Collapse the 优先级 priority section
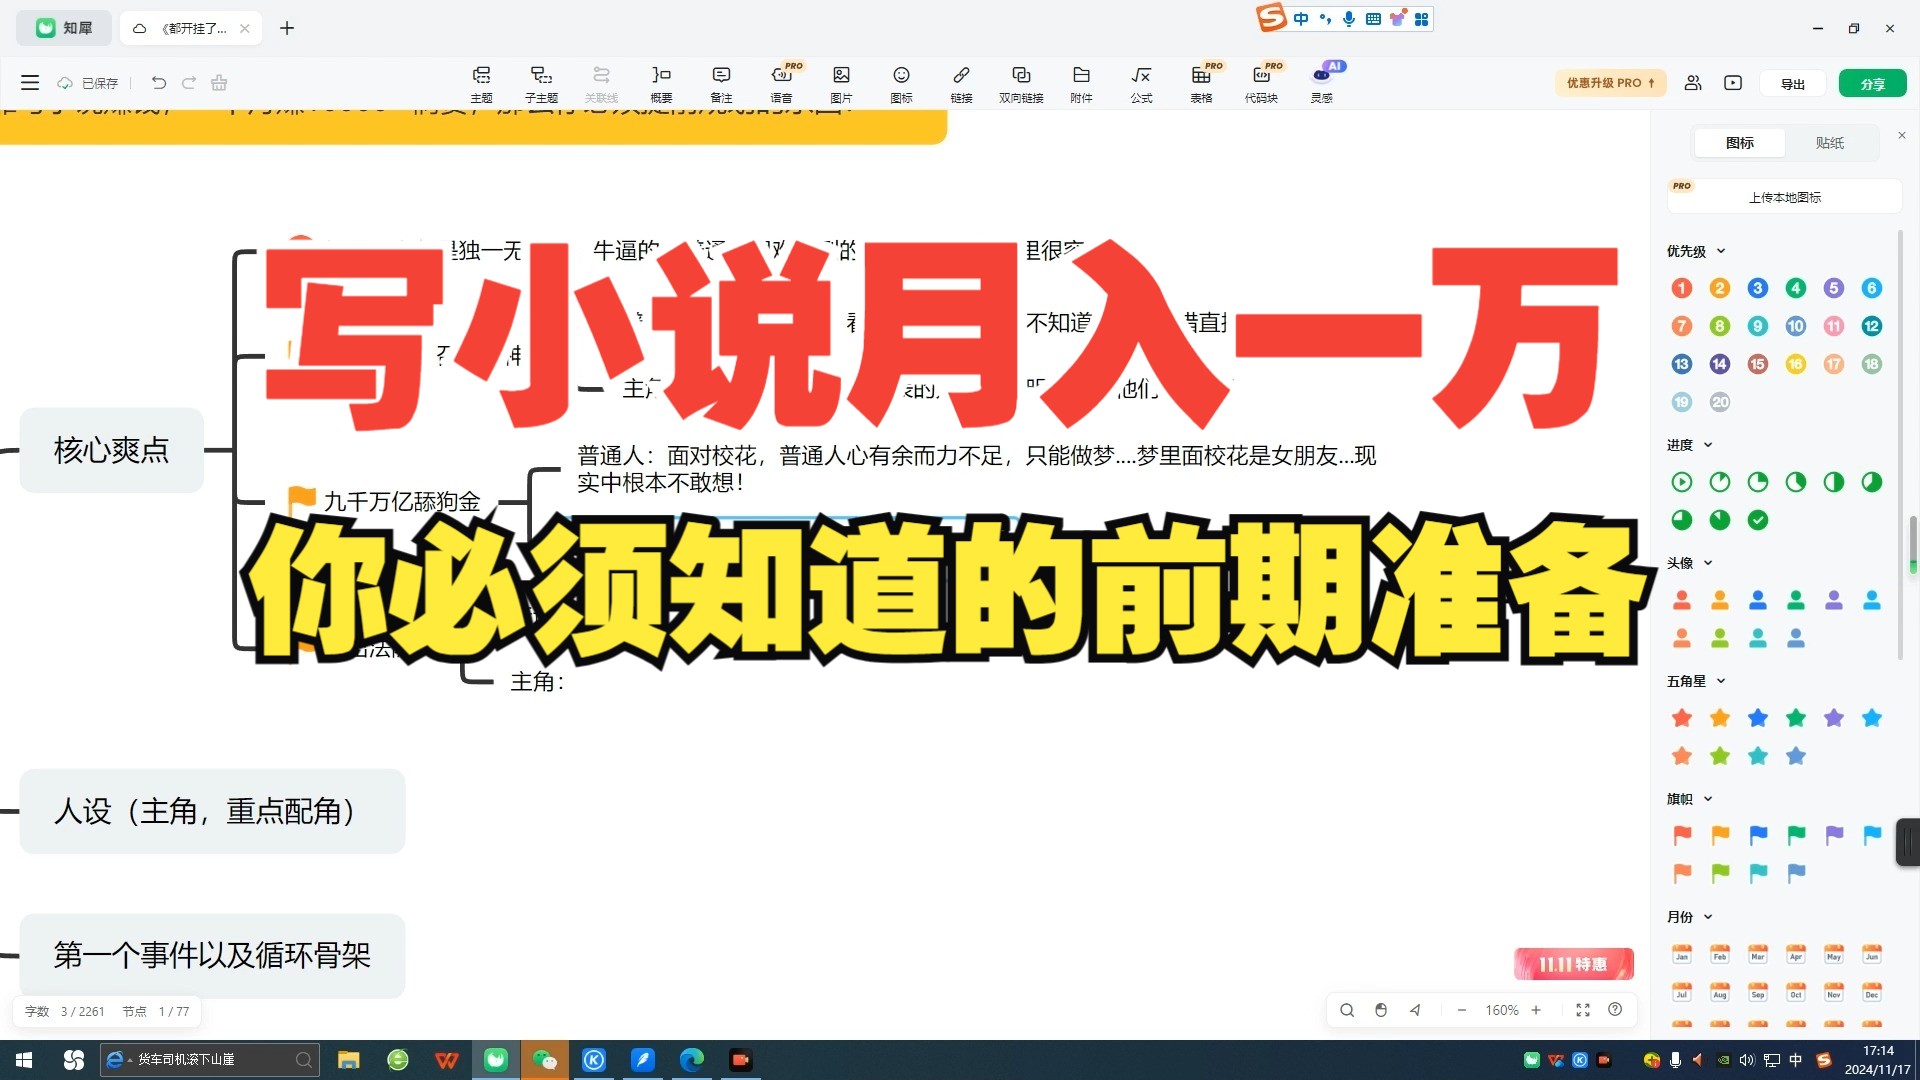Screen dimensions: 1920x1080 [1721, 251]
